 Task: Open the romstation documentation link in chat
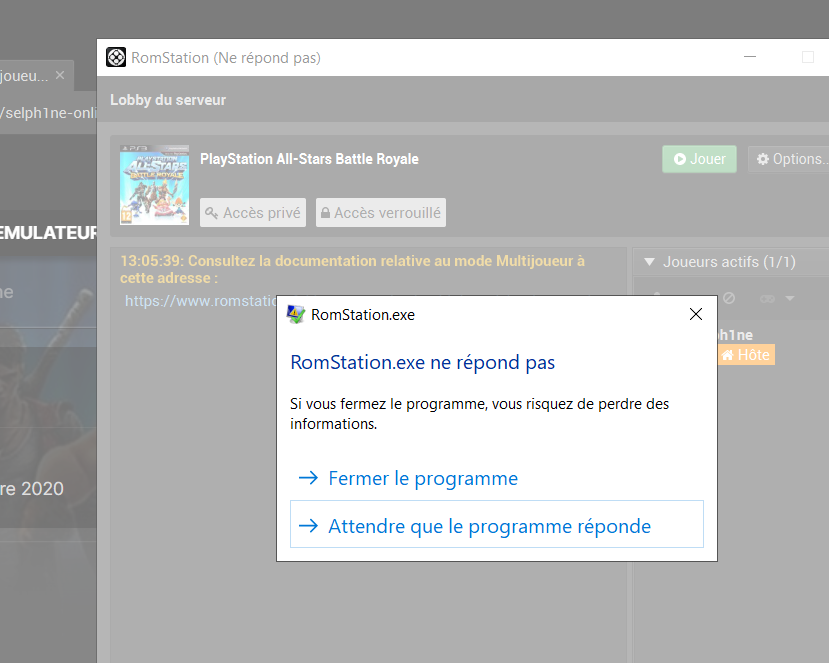click(x=201, y=301)
